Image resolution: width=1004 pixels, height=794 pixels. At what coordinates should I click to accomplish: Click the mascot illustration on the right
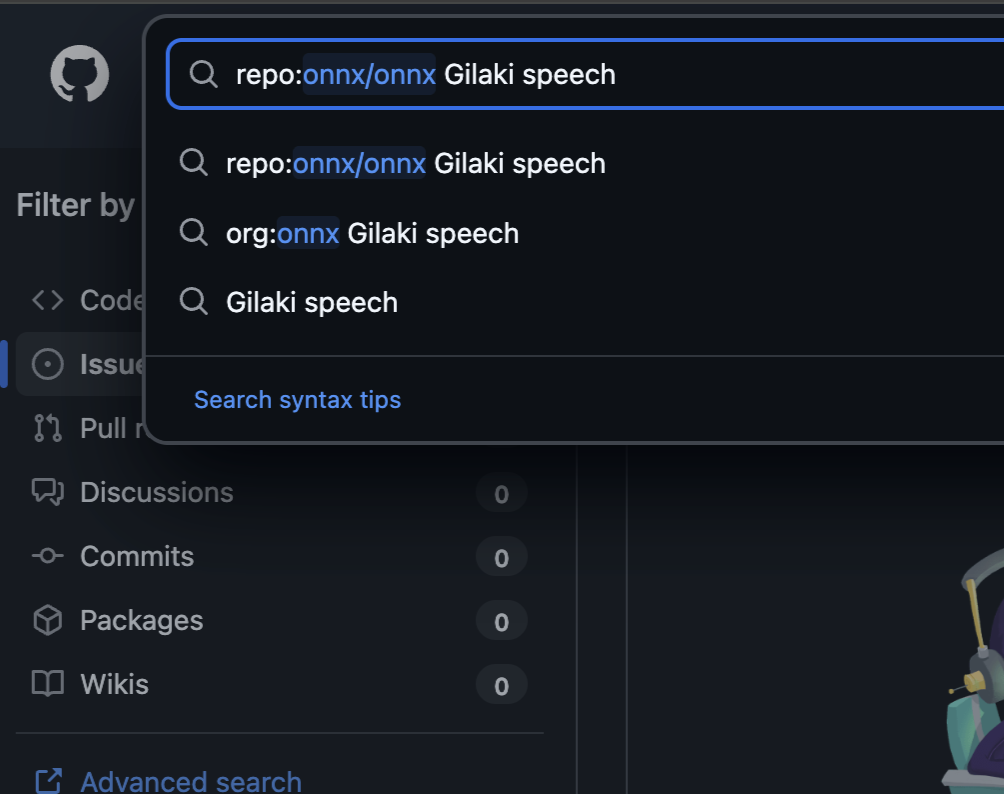(x=975, y=680)
